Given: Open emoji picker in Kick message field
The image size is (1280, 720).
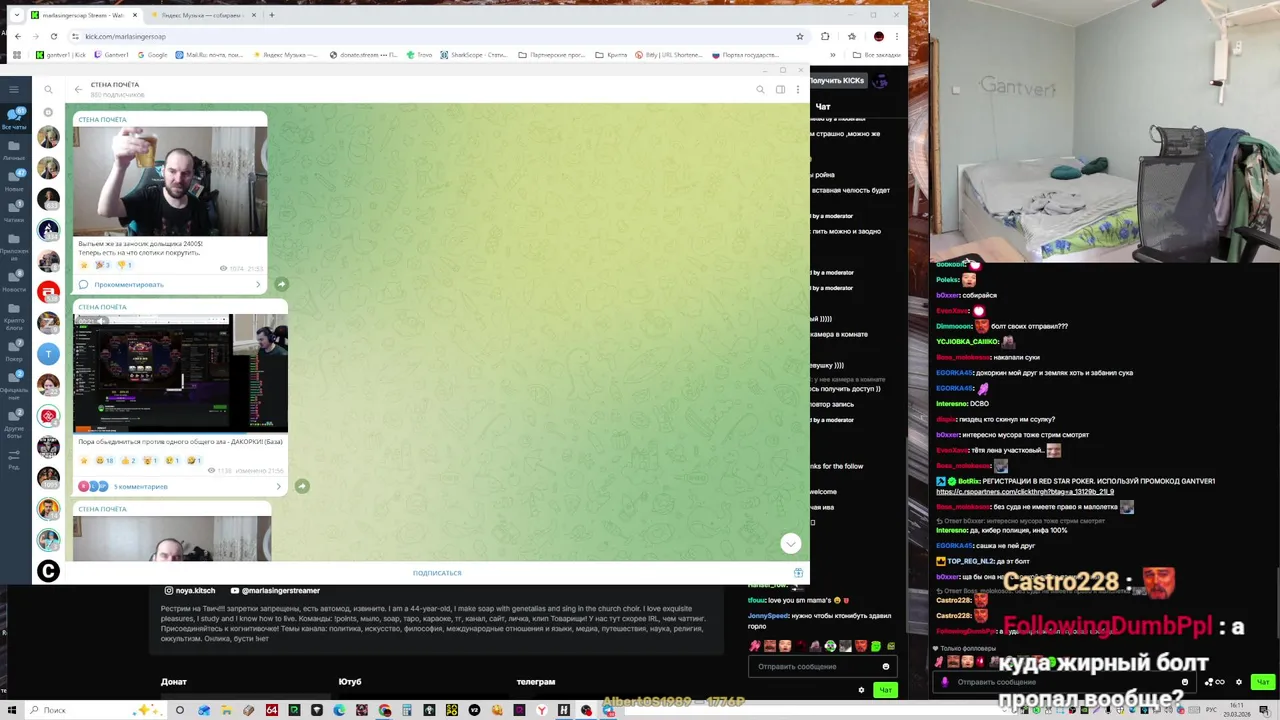Looking at the screenshot, I should (885, 666).
